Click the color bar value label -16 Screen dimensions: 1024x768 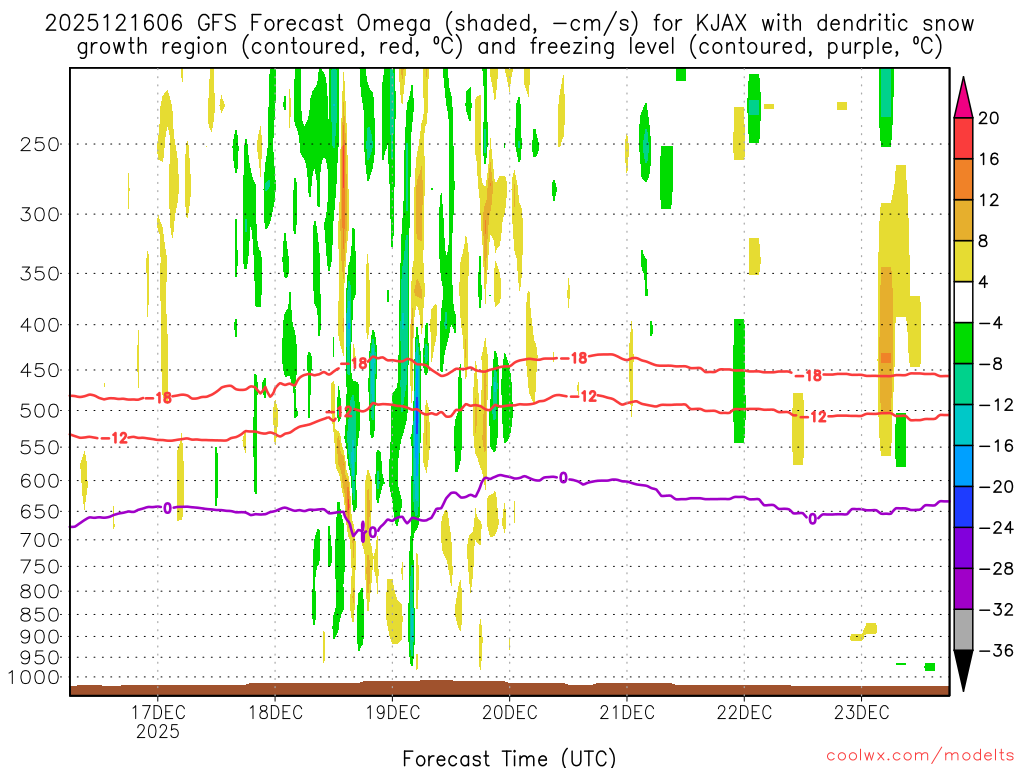(x=996, y=446)
